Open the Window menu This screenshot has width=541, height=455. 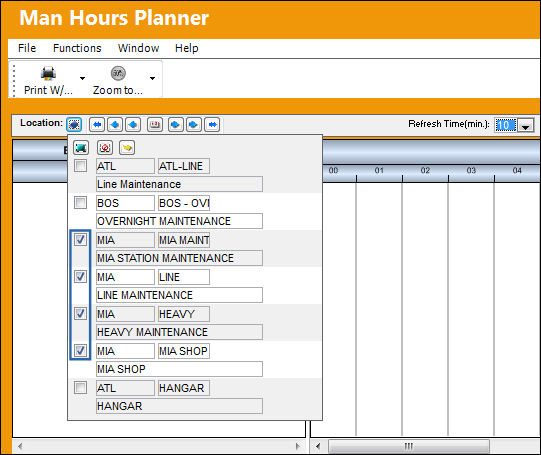click(x=138, y=48)
